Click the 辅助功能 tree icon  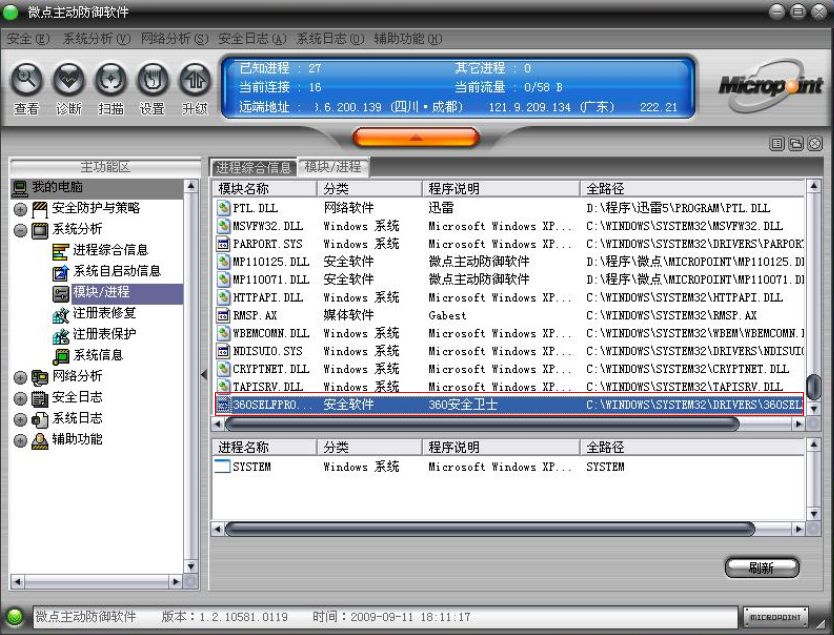coord(40,440)
